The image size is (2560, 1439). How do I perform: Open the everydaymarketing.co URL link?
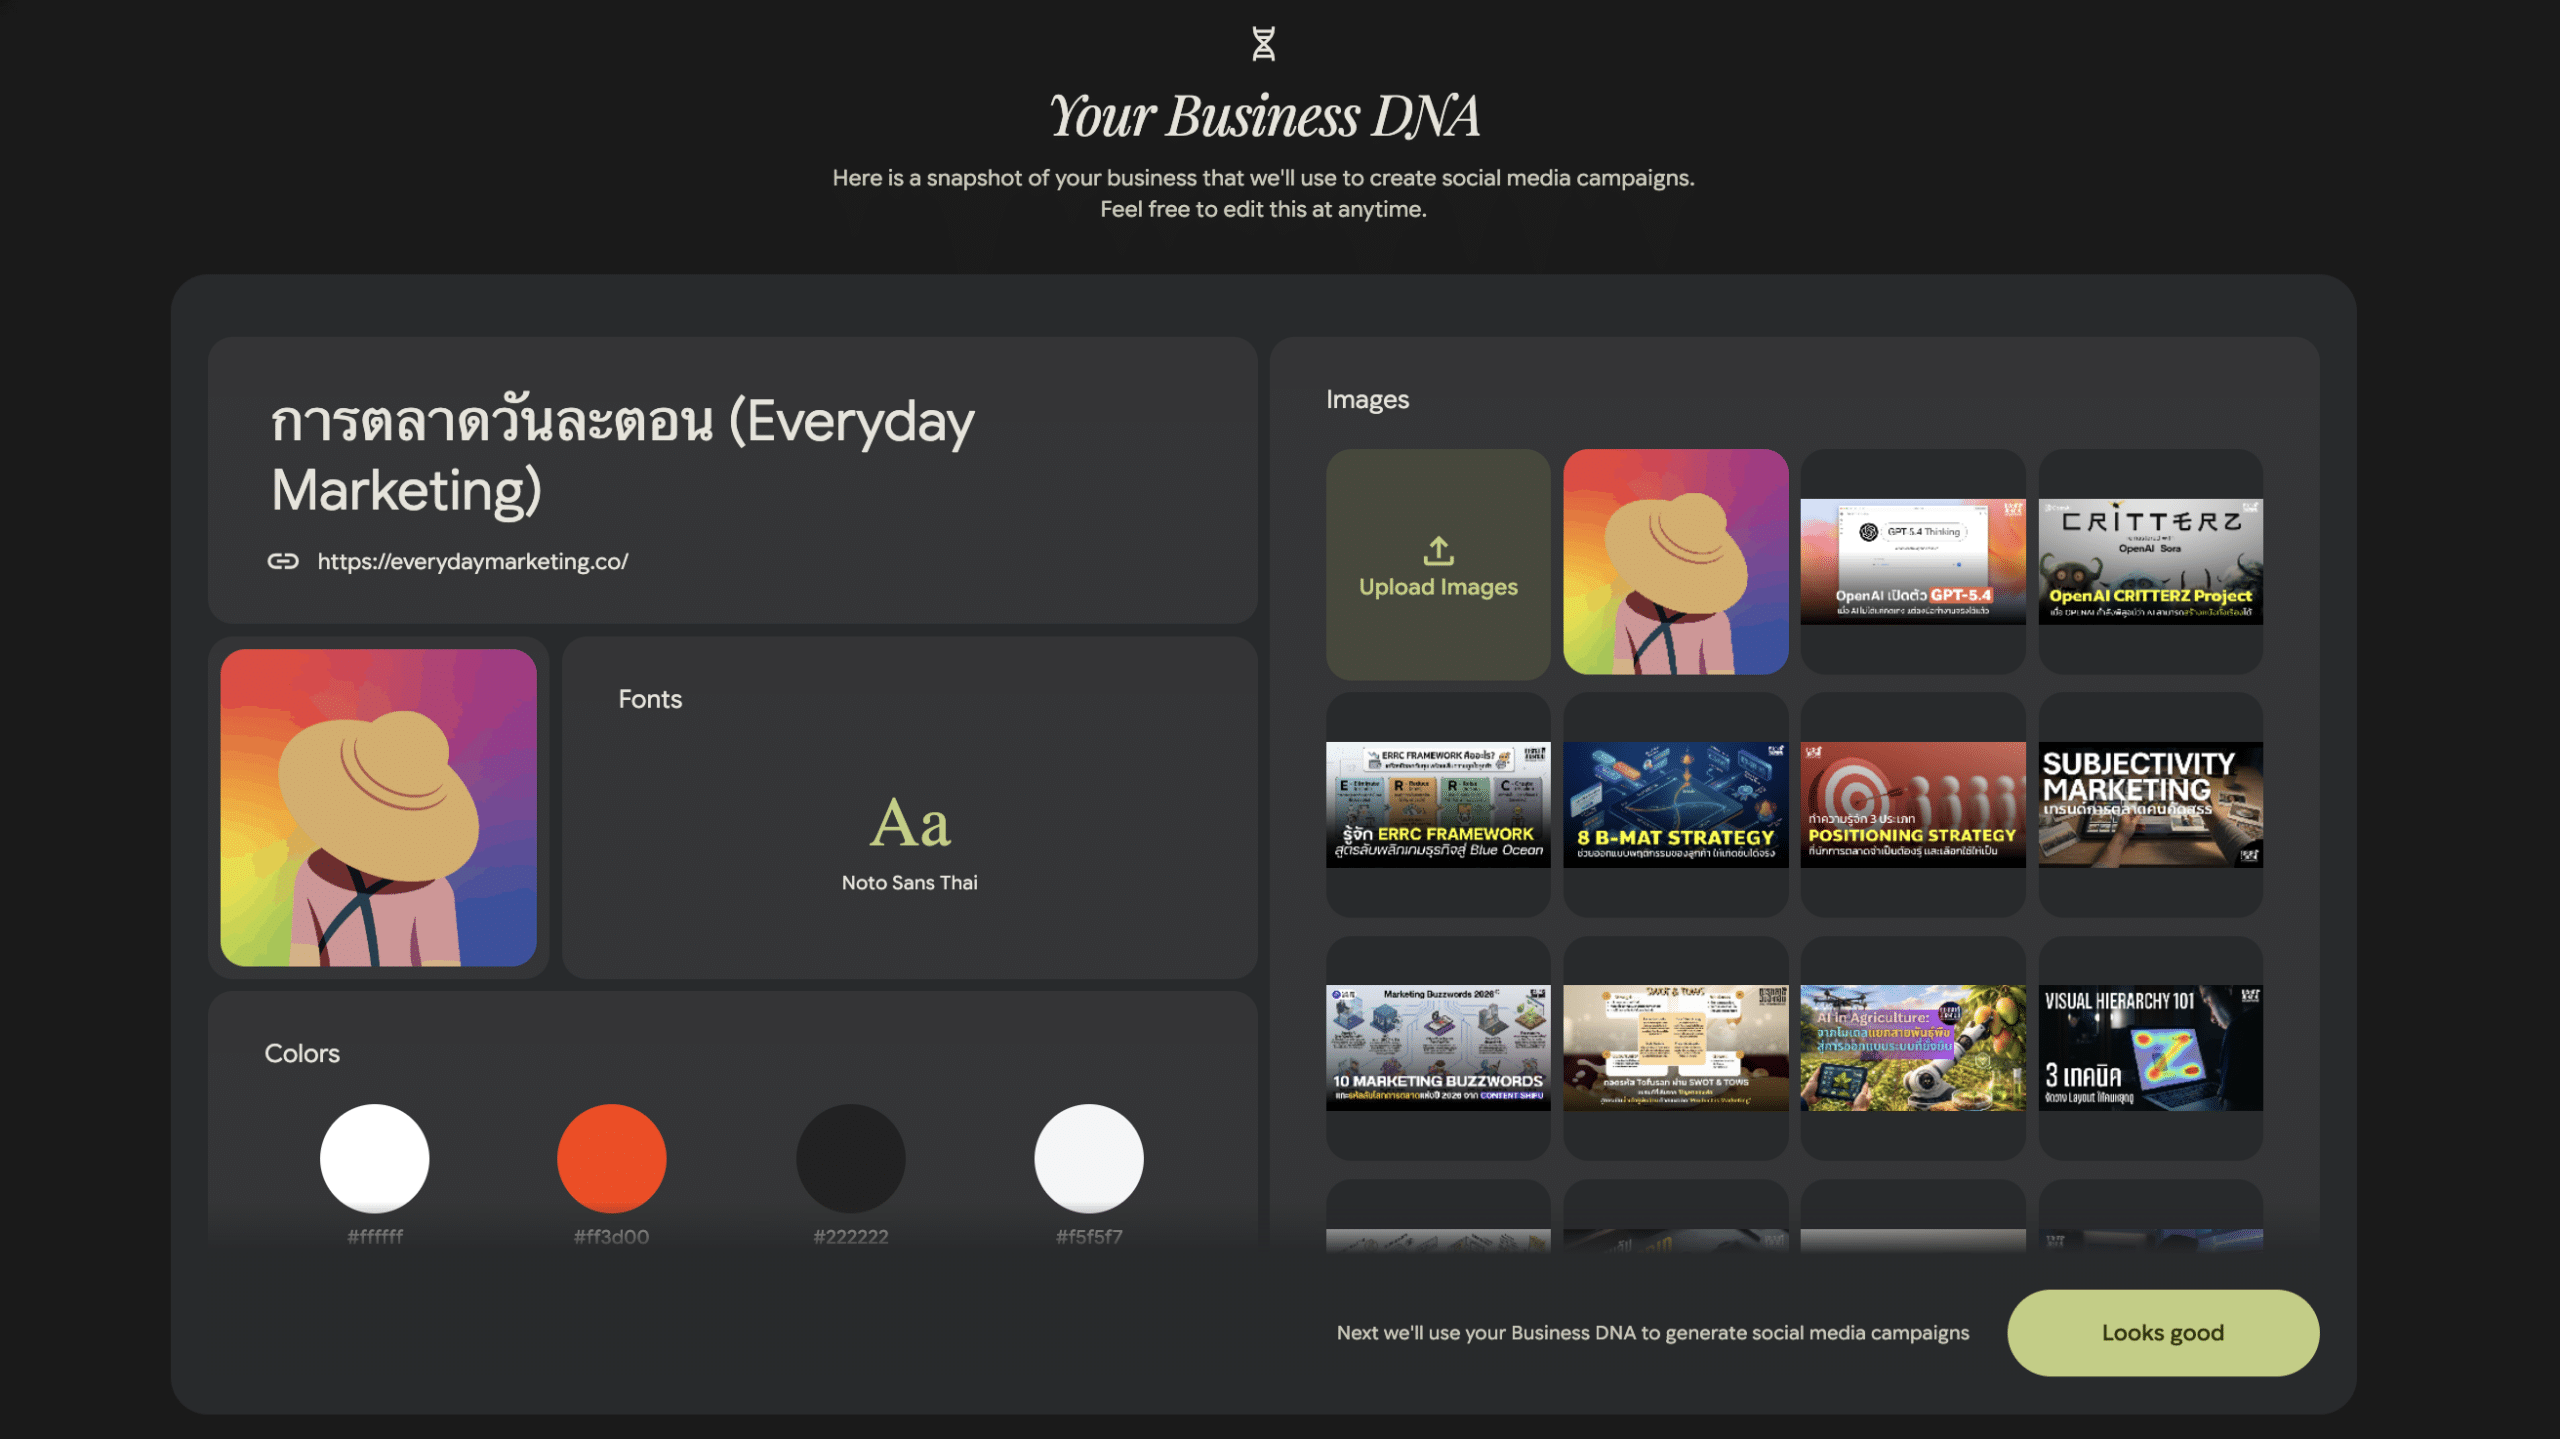click(472, 561)
